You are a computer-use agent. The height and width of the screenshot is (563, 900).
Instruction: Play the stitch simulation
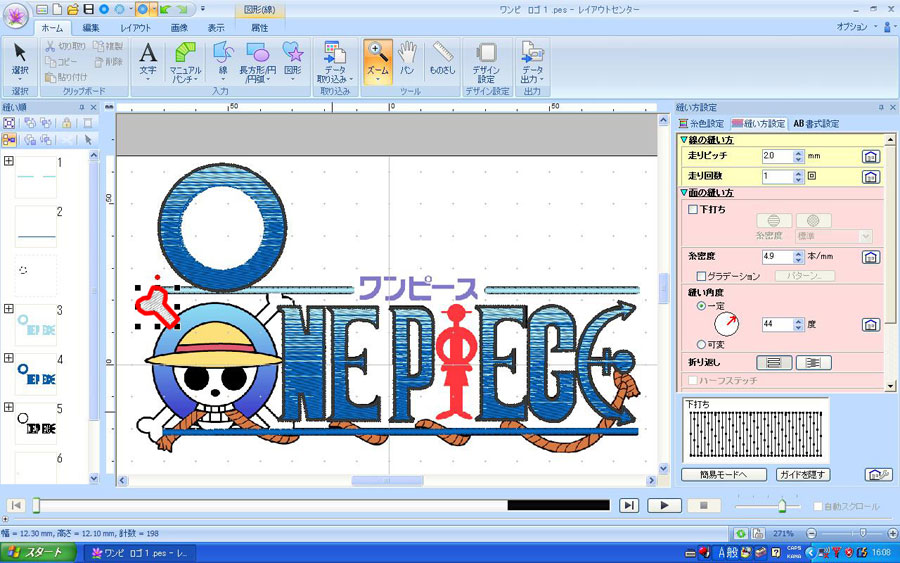pos(664,505)
